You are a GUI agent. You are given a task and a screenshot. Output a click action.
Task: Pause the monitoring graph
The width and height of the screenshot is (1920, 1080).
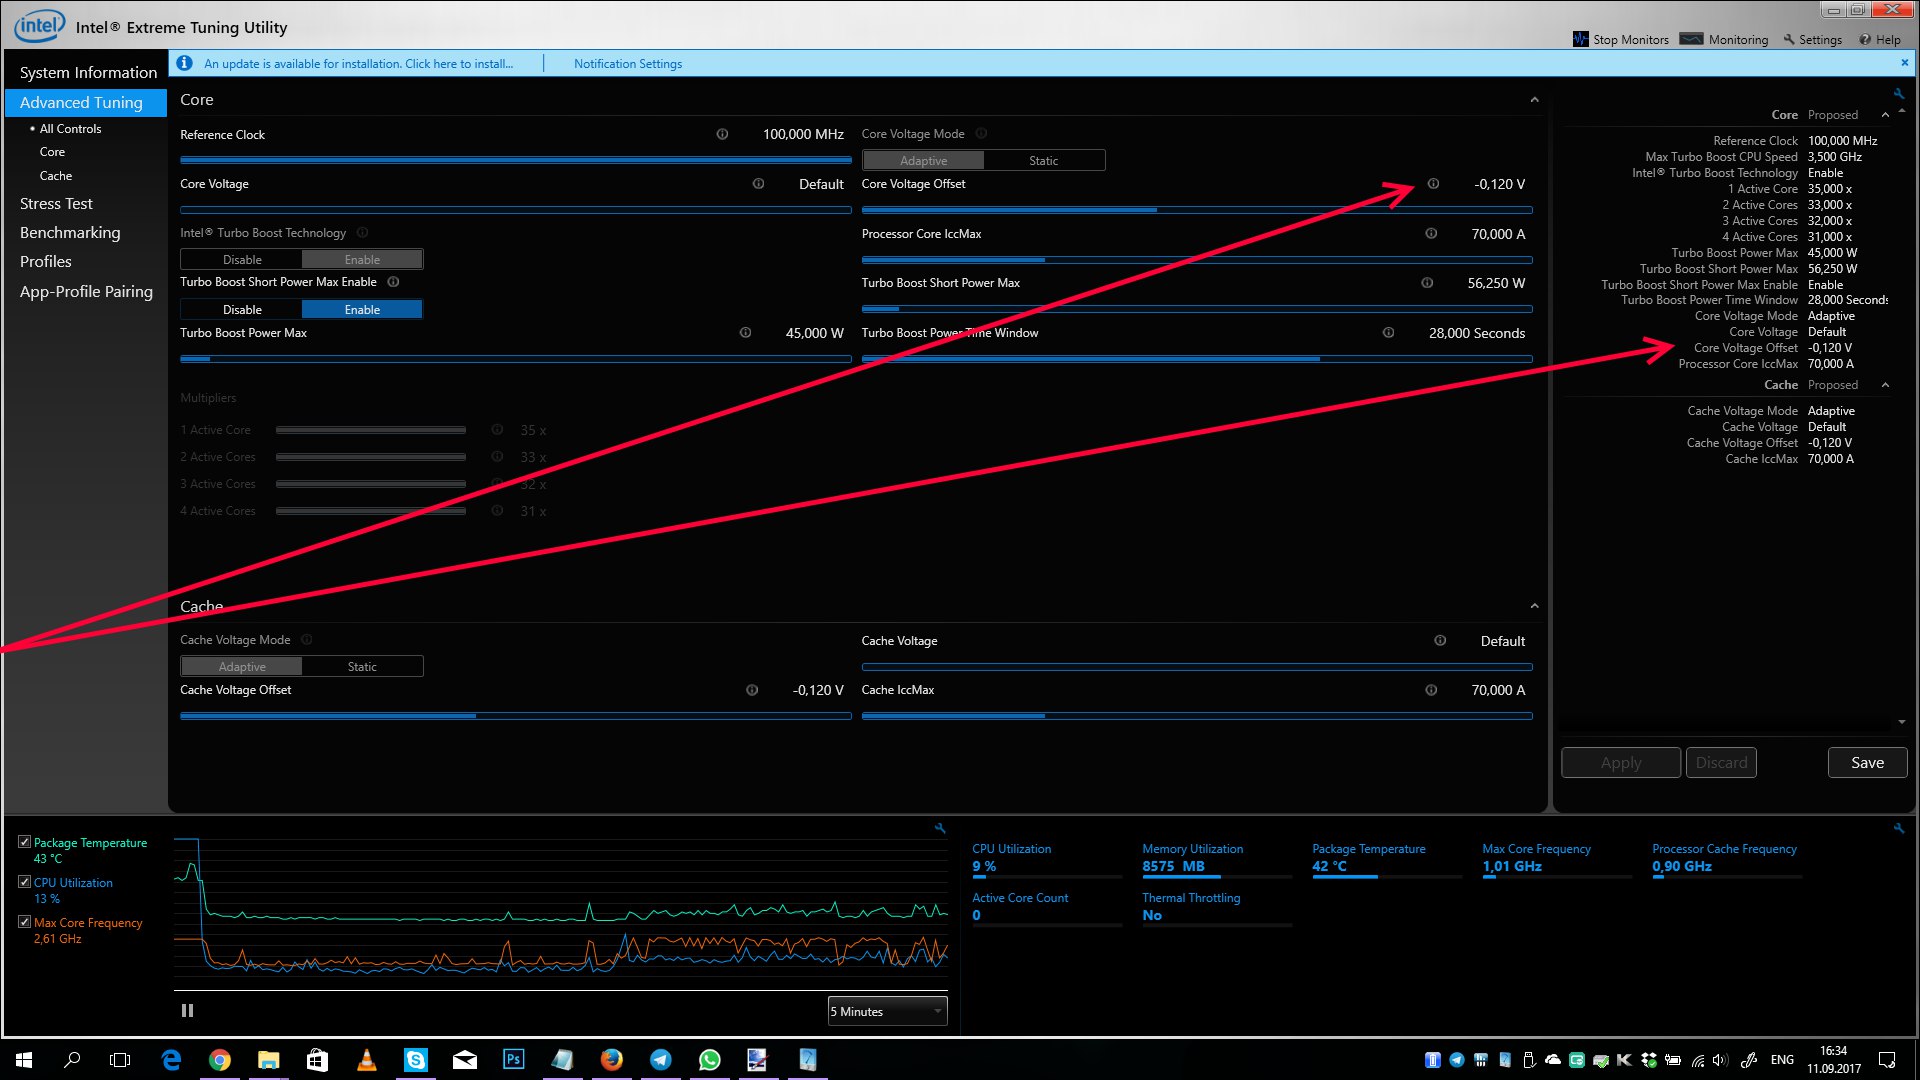(187, 1011)
